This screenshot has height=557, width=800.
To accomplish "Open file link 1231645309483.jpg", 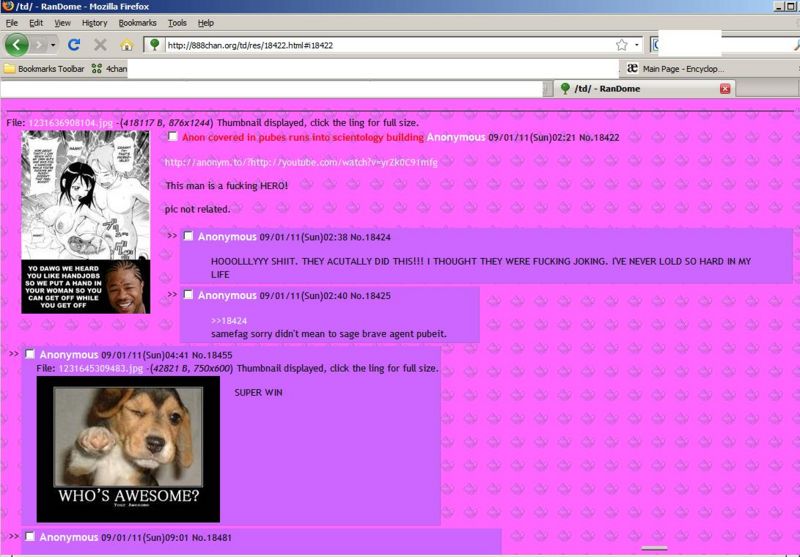I will pos(101,368).
